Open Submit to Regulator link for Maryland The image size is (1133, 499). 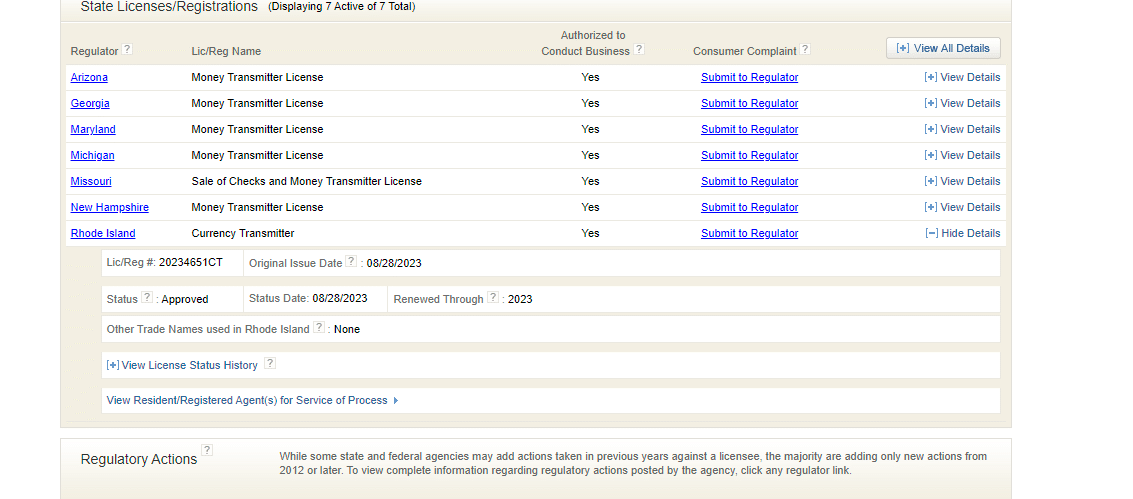749,129
